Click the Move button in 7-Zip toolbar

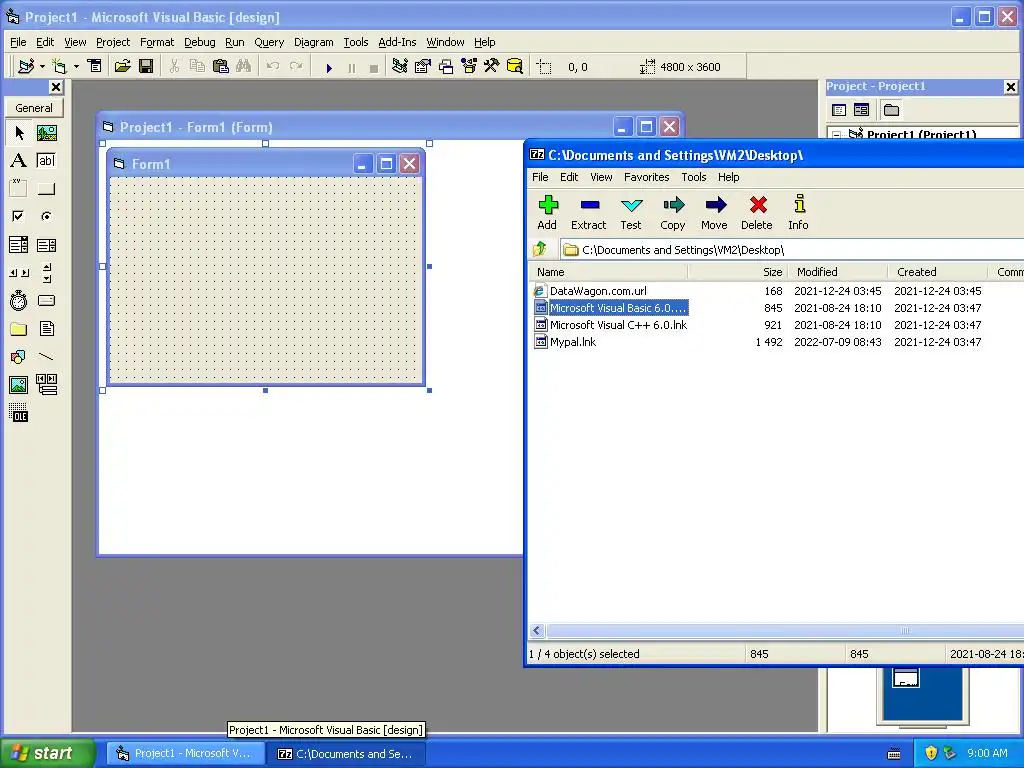[x=714, y=213]
